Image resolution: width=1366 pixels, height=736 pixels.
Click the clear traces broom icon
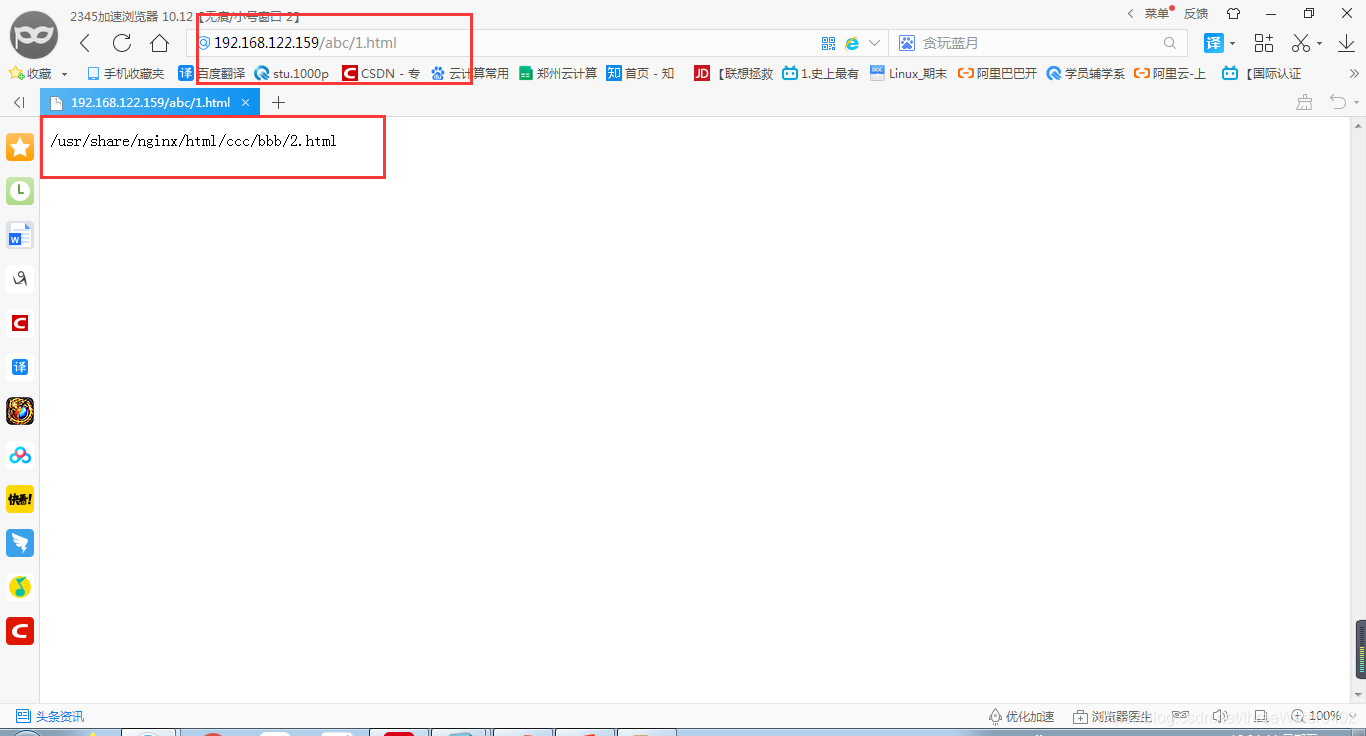1304,102
